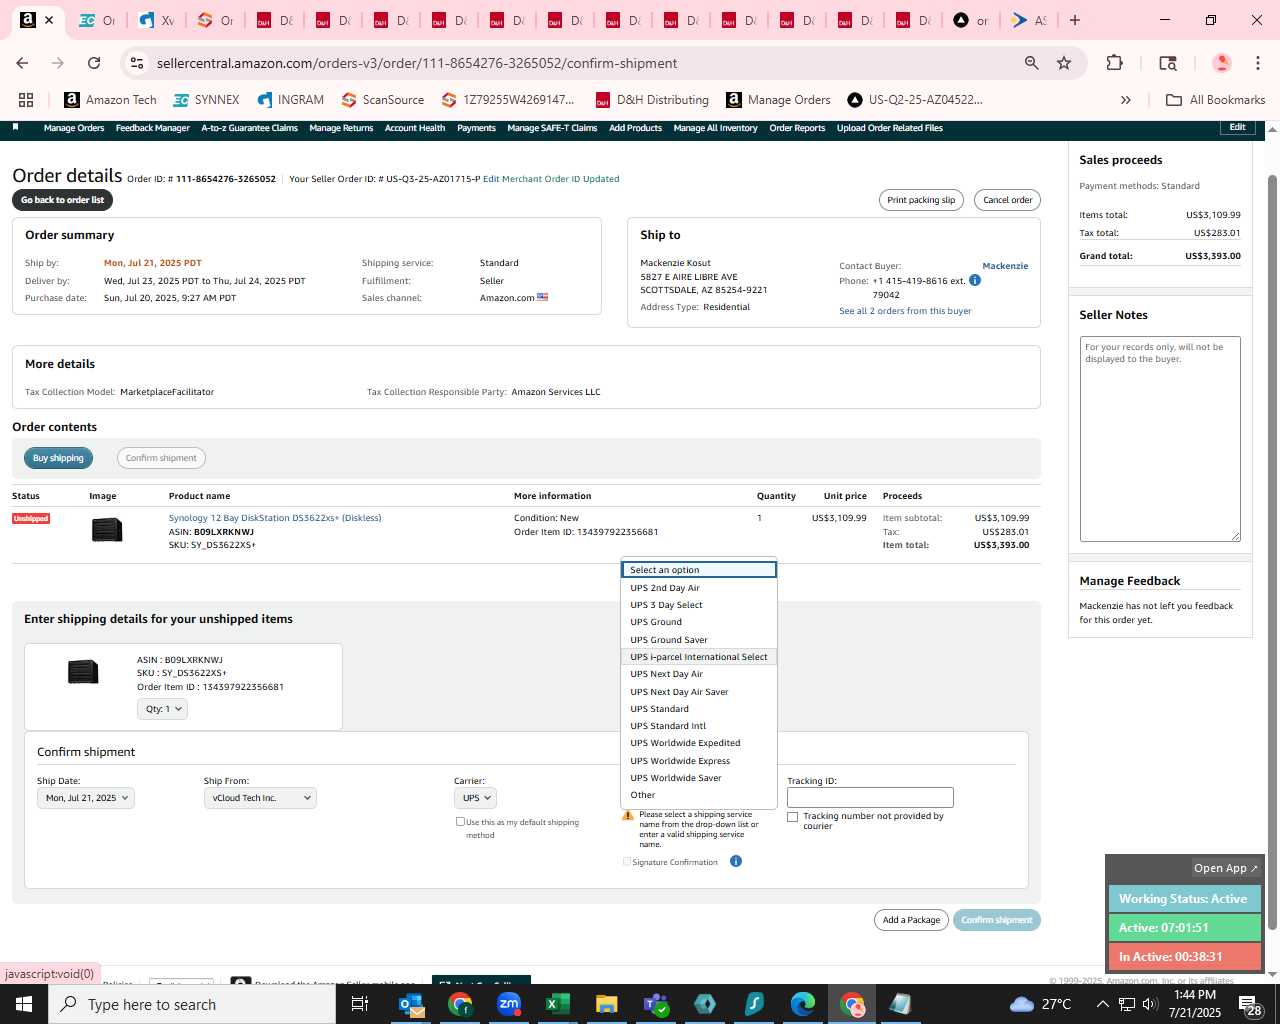Click Go back to order list
Screen dimensions: 1280x1024
62,200
